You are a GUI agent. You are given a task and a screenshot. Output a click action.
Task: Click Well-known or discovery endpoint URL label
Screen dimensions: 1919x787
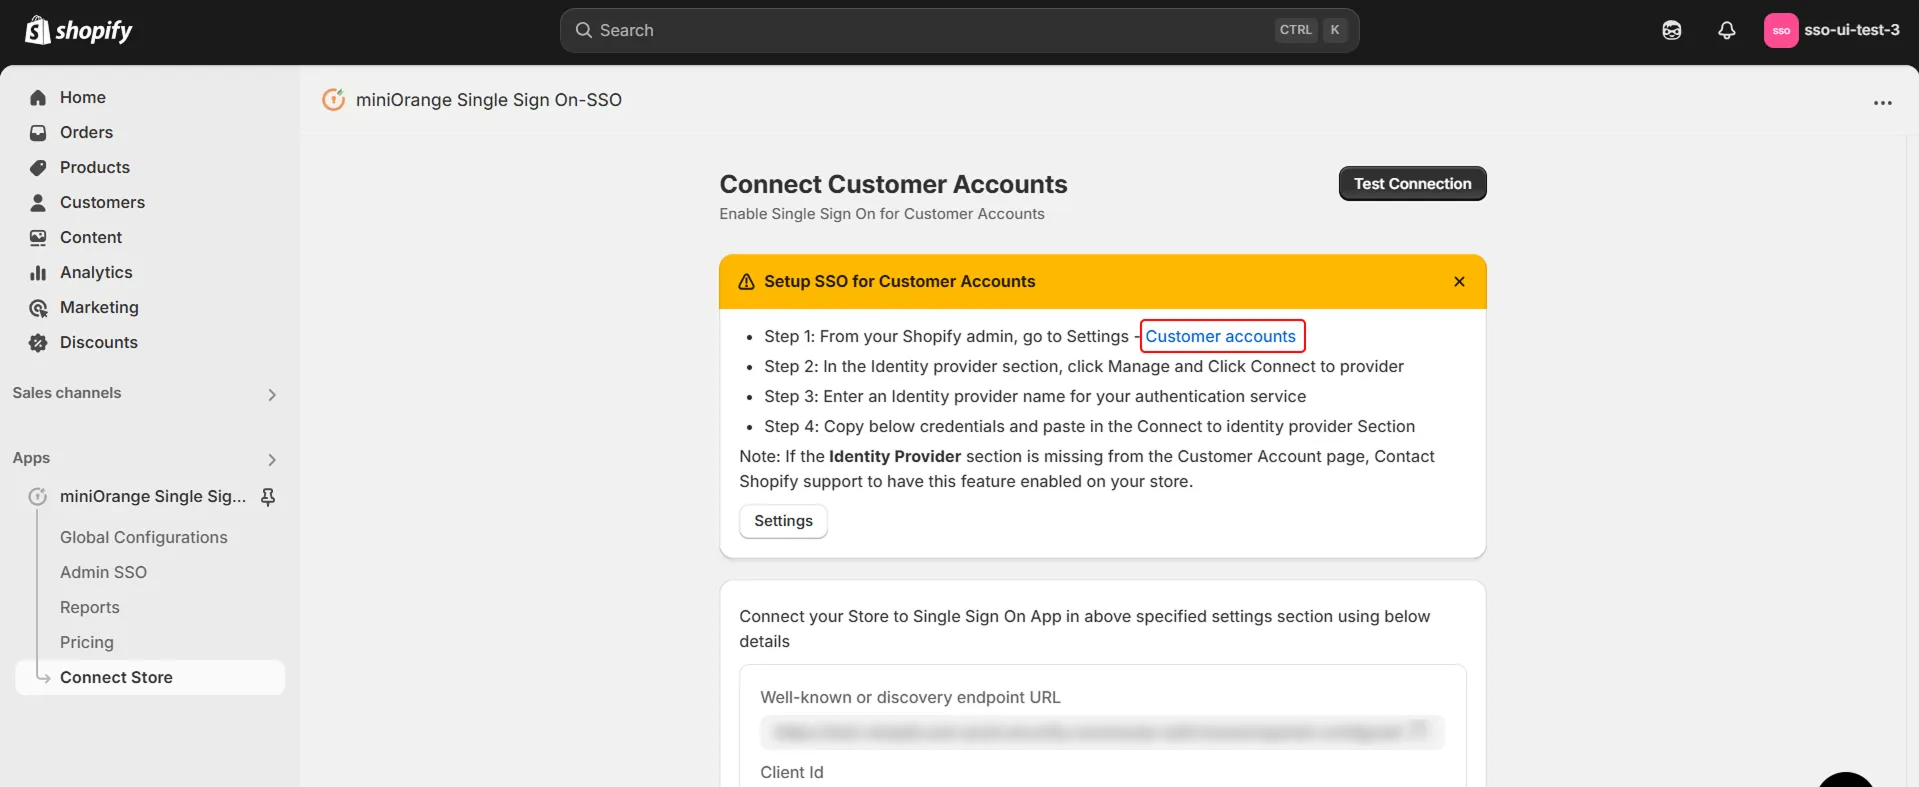910,697
